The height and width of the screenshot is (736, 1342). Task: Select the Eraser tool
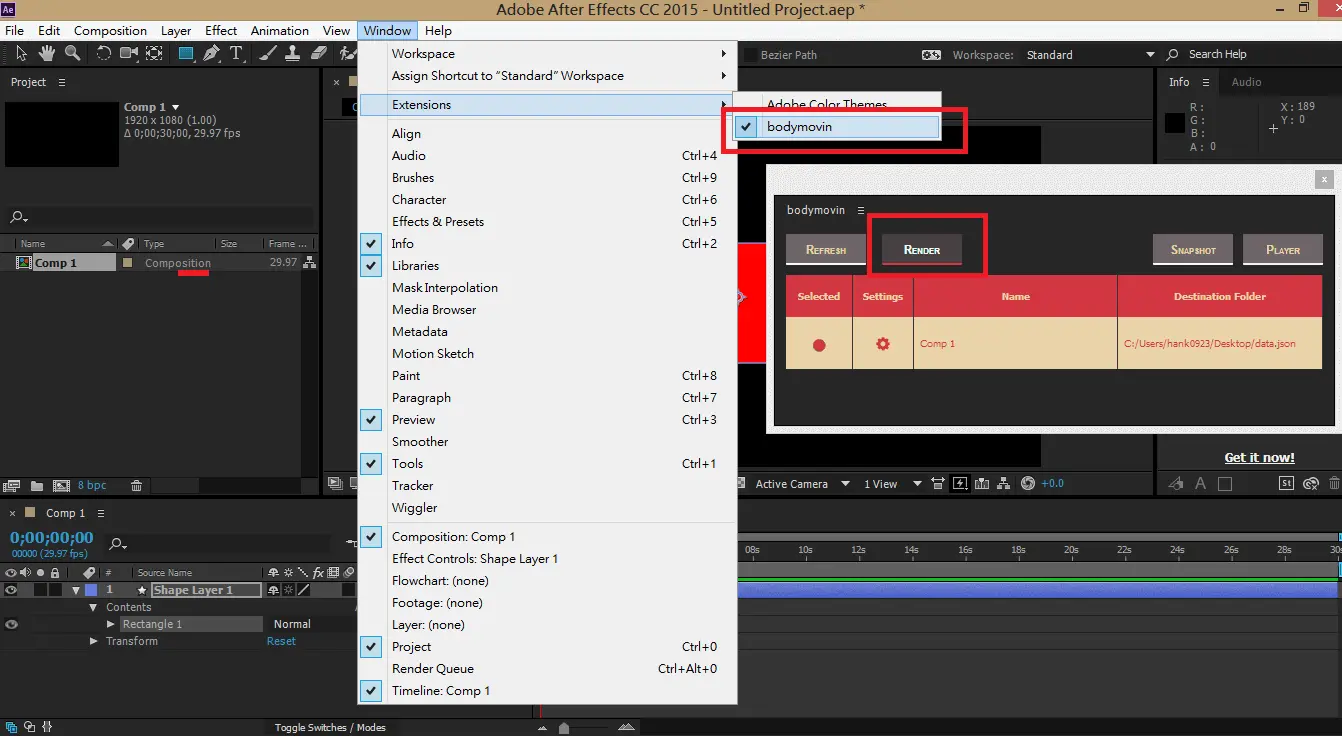(x=319, y=54)
